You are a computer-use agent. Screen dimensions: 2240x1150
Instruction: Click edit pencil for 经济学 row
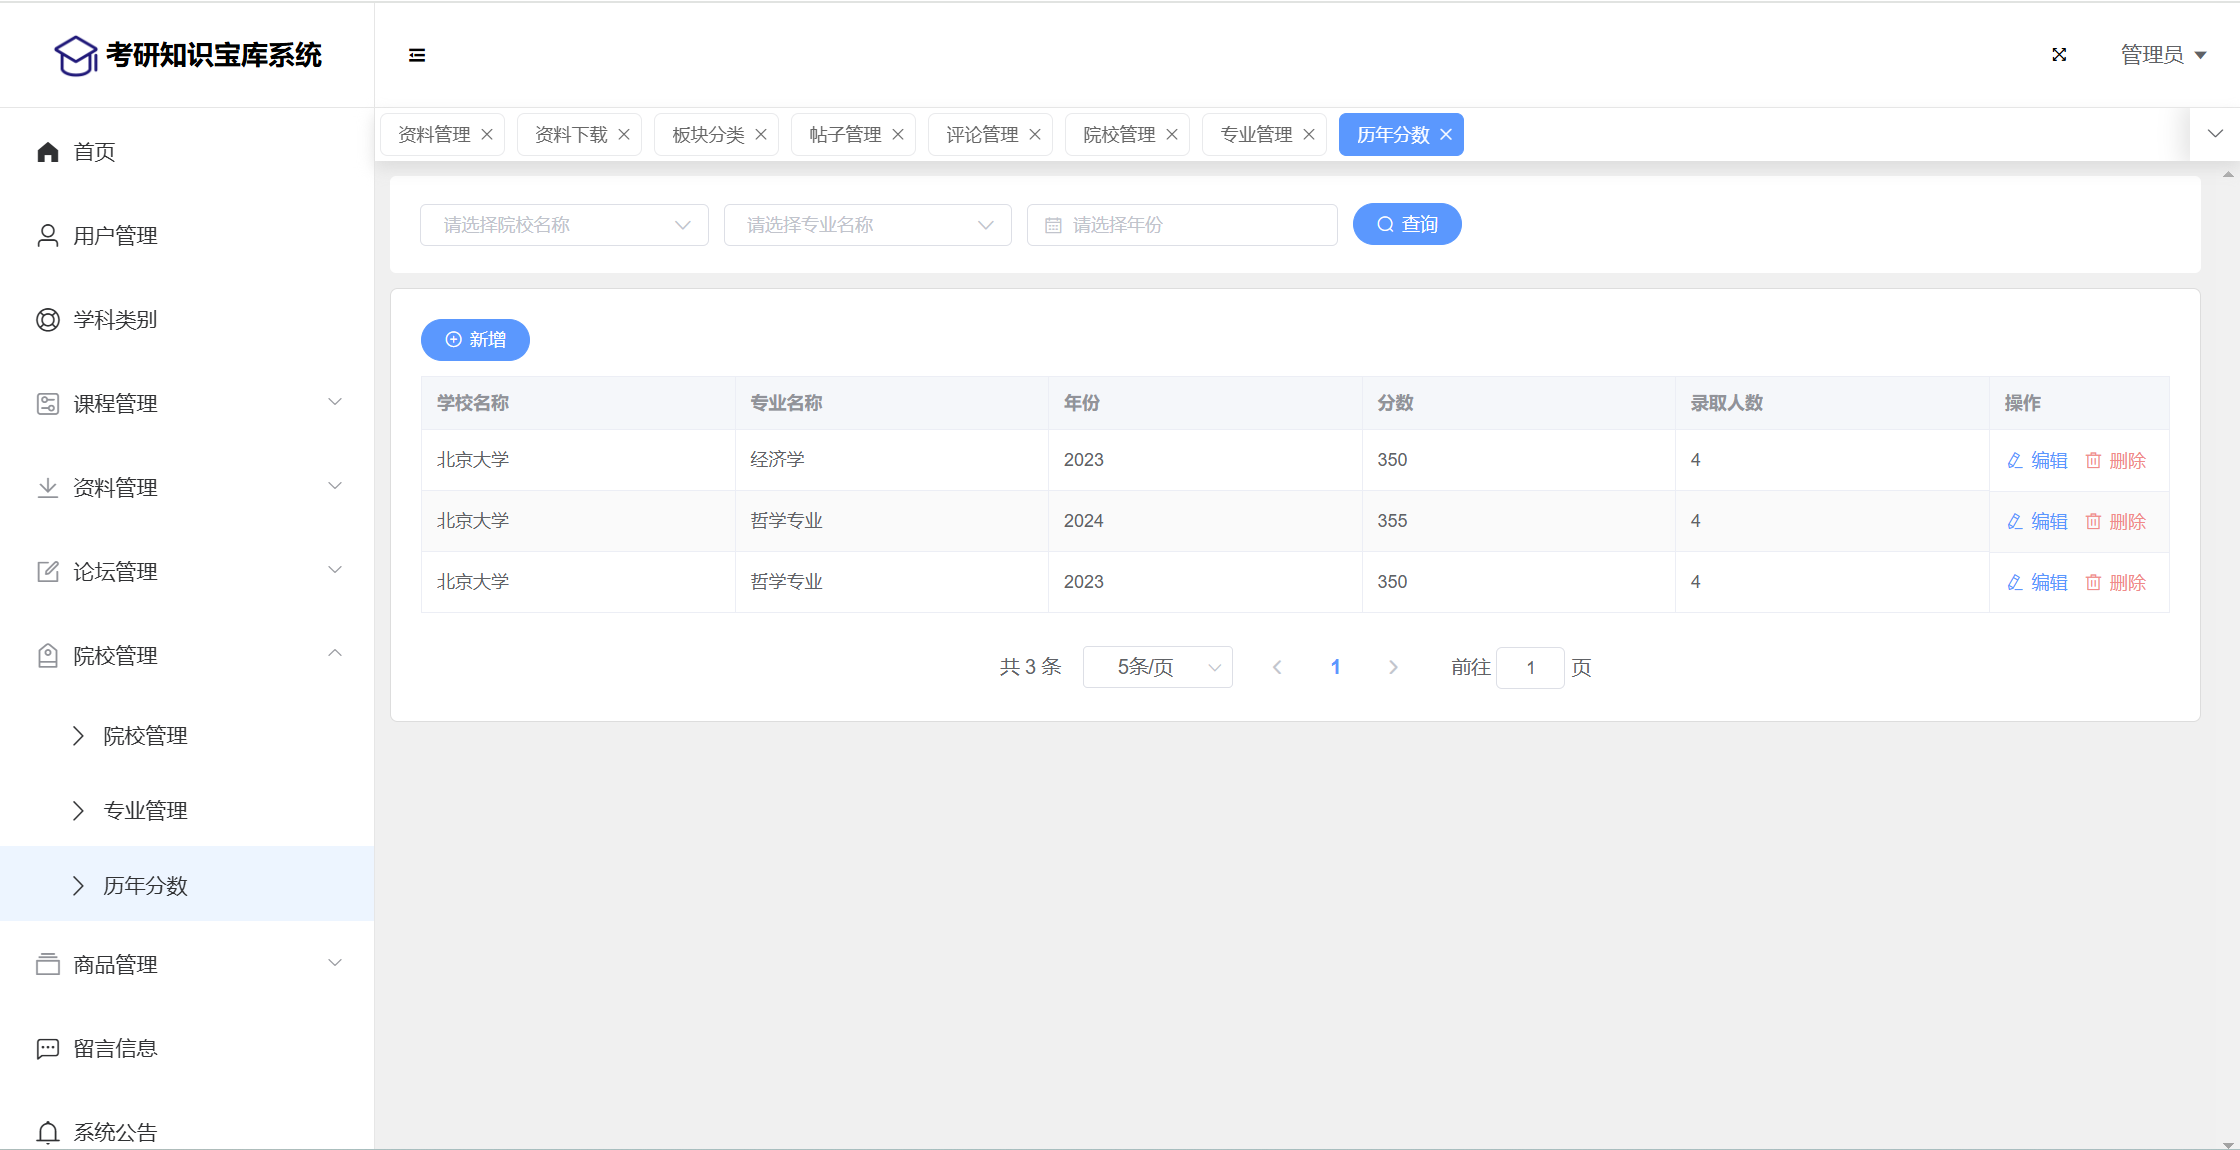pyautogui.click(x=2015, y=461)
